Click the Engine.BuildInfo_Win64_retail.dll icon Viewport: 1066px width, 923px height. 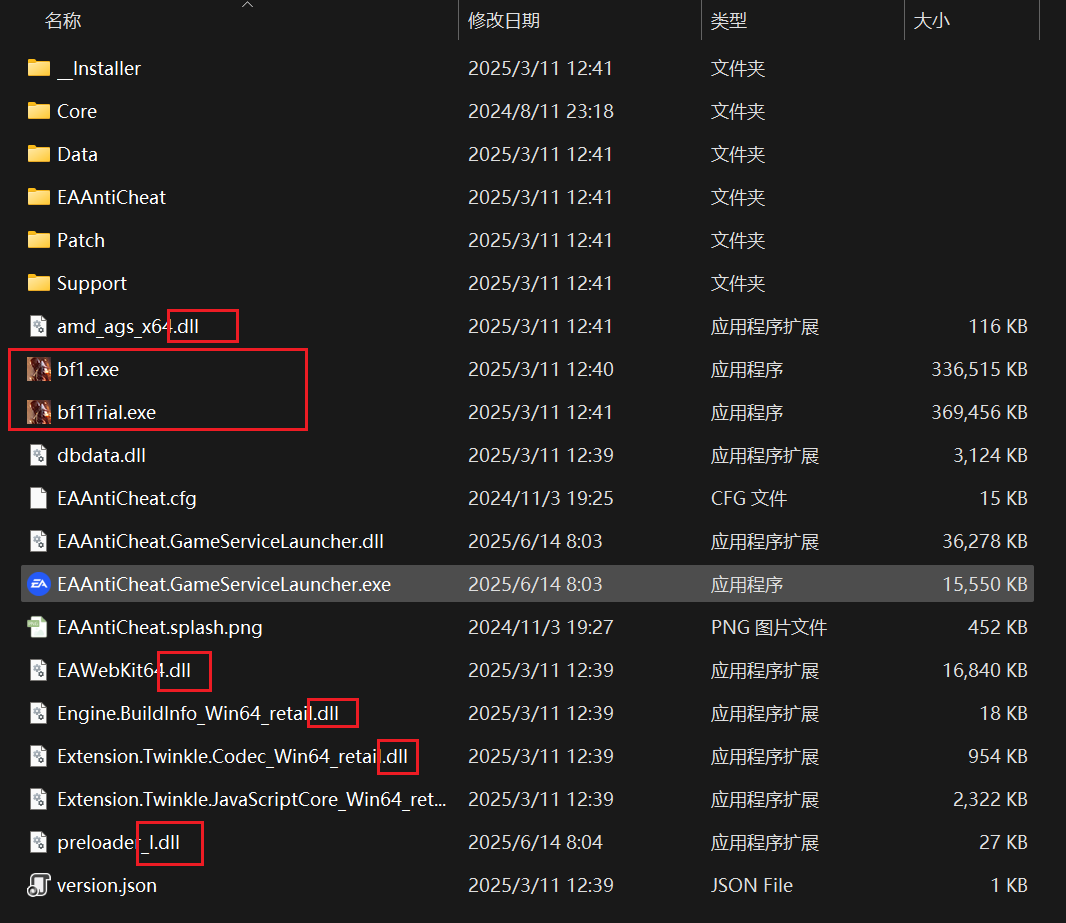point(39,713)
